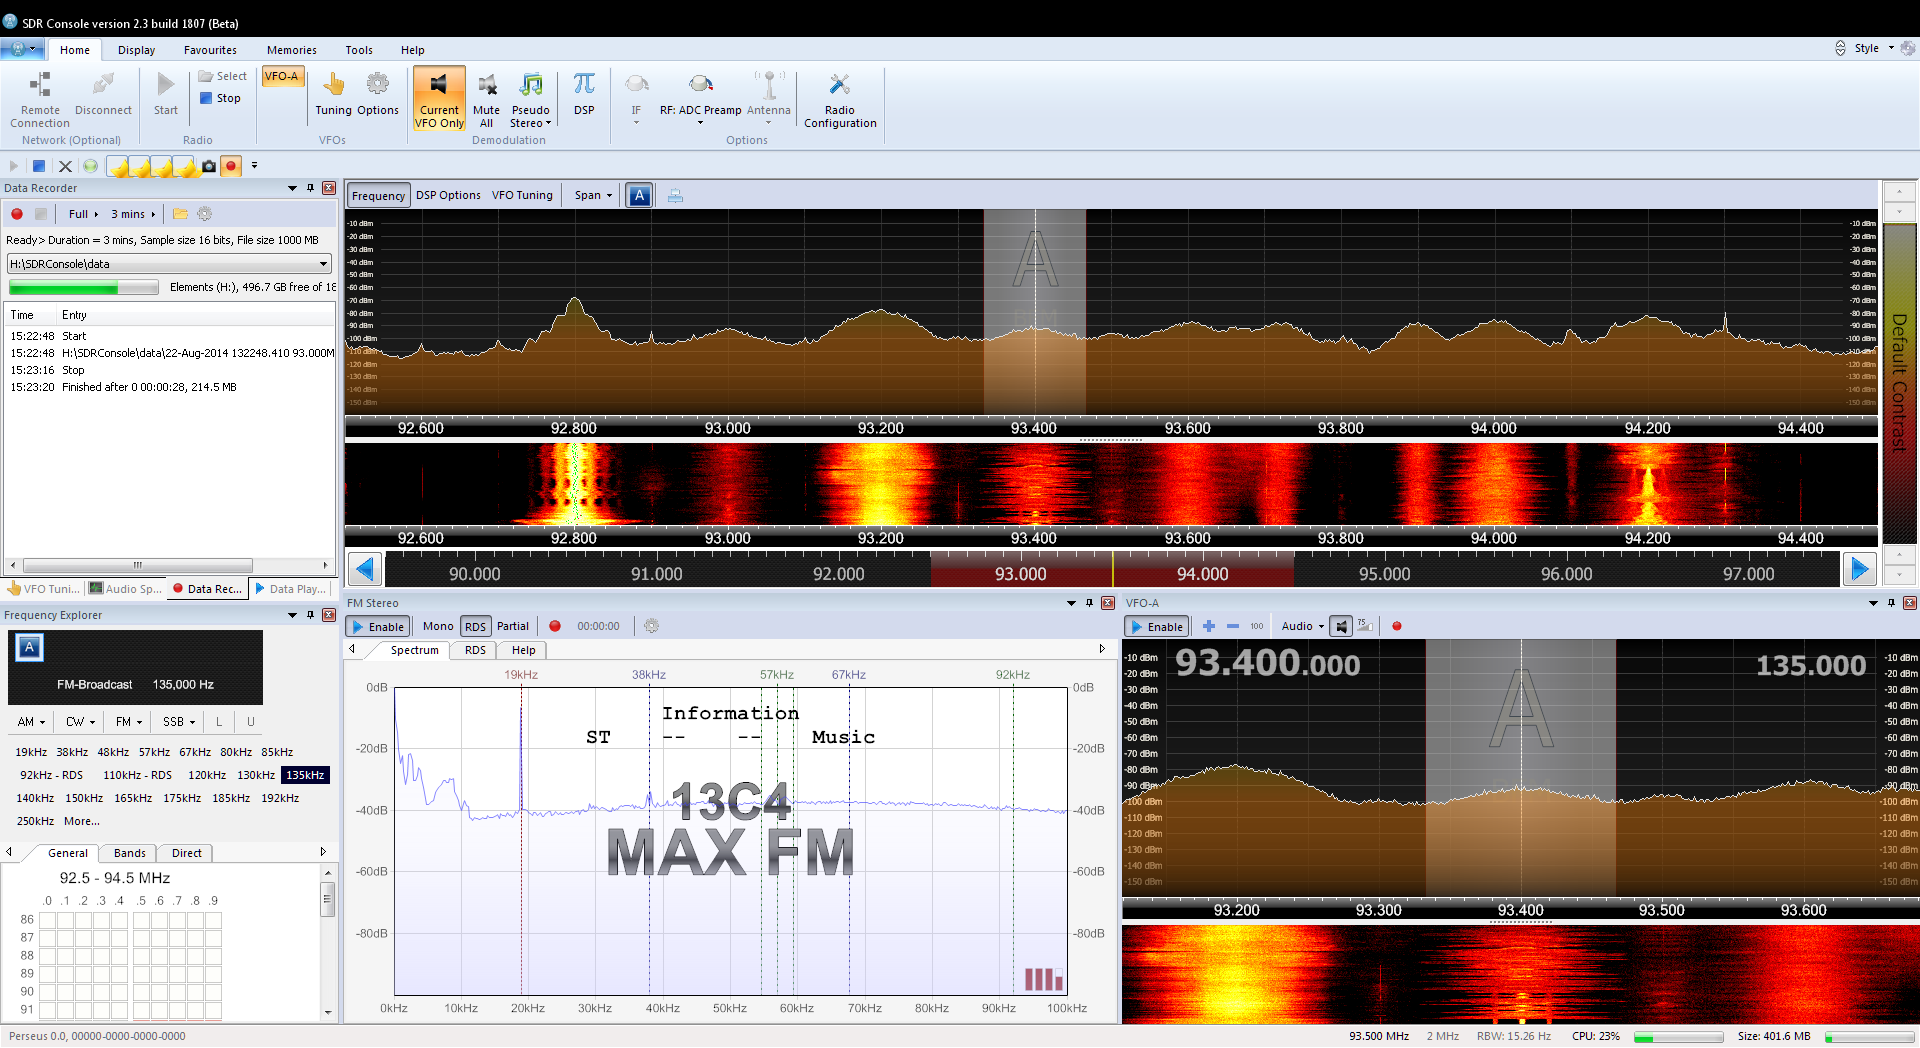Open the Pseudo Stereo dropdown

coord(531,99)
